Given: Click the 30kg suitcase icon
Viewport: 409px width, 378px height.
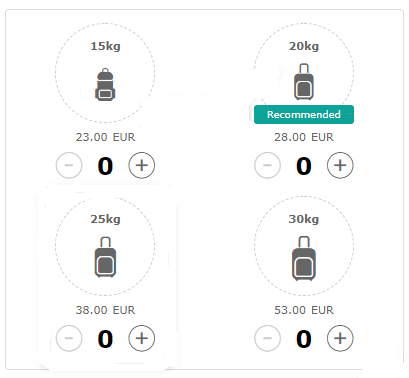Looking at the screenshot, I should [304, 258].
